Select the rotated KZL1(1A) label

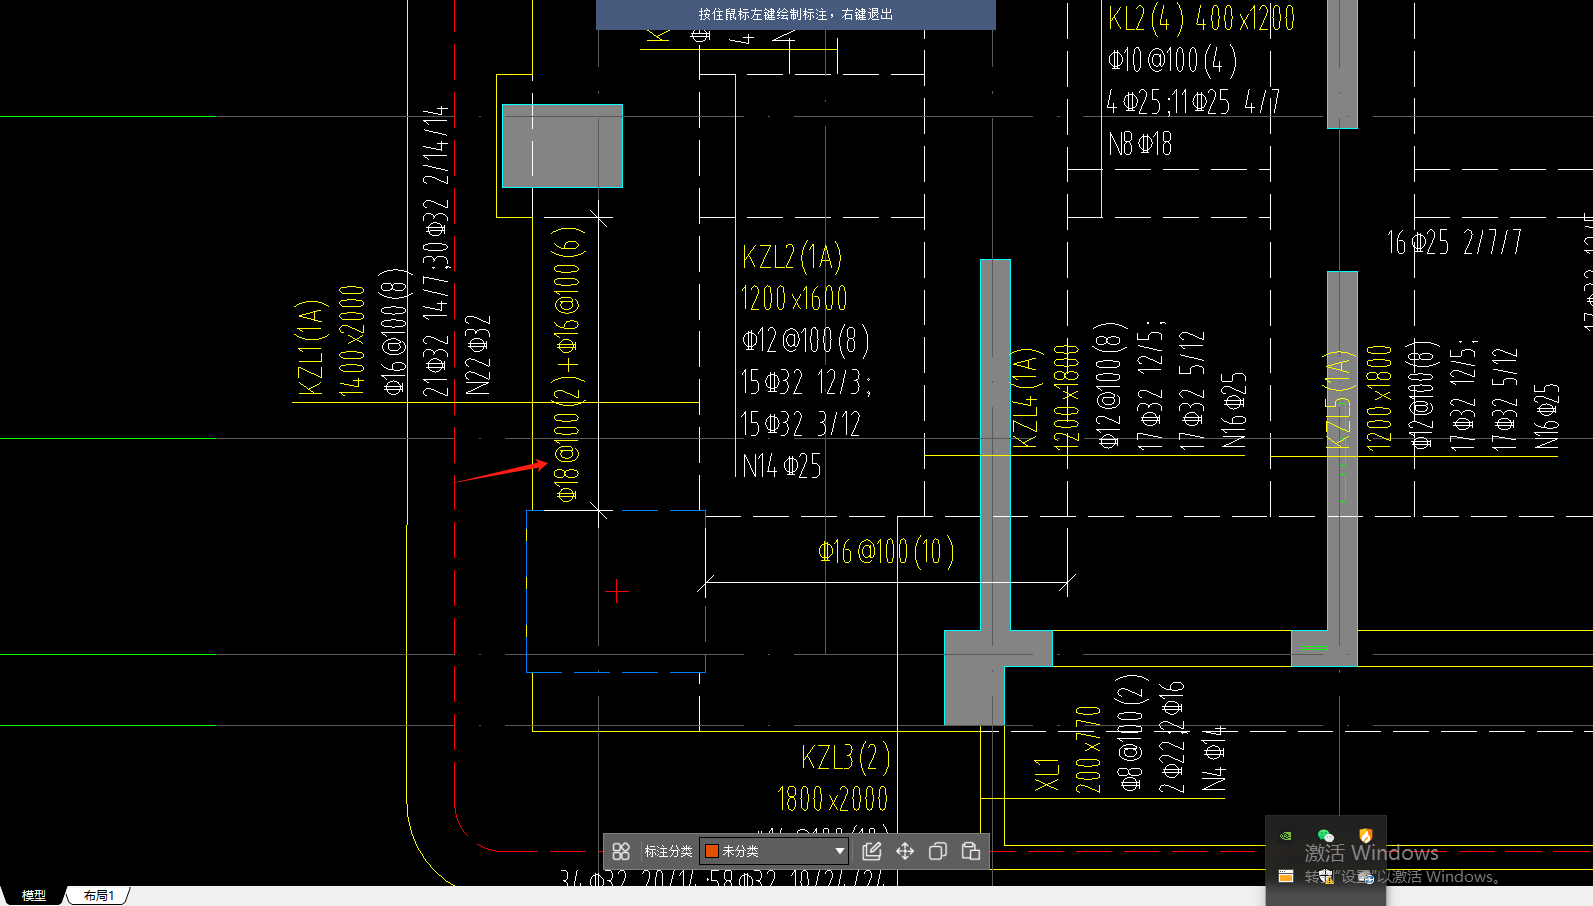coord(311,347)
